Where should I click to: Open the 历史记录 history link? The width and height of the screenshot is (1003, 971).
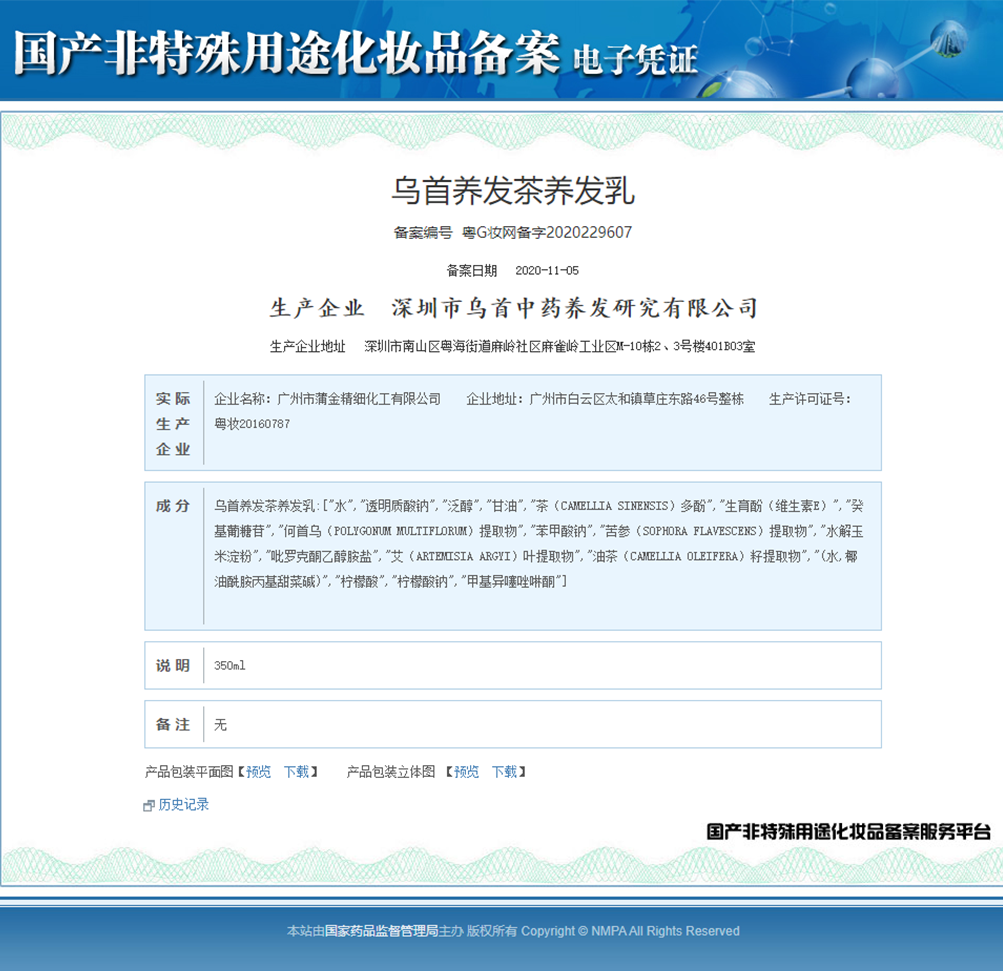click(x=184, y=805)
